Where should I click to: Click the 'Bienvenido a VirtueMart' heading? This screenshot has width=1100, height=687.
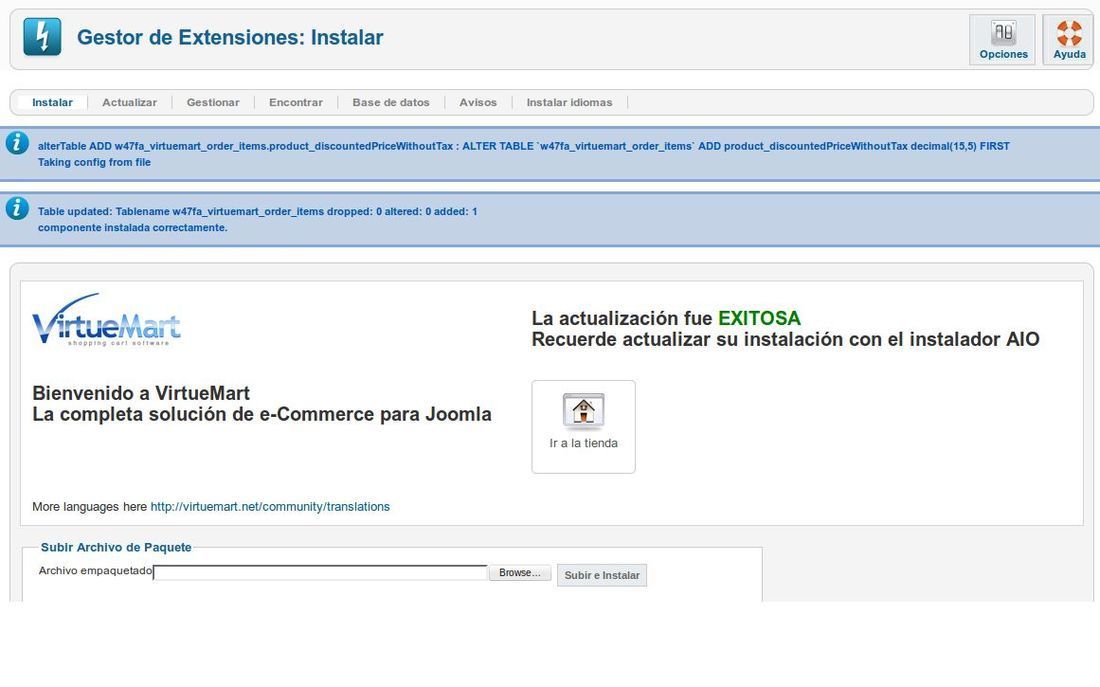[141, 393]
